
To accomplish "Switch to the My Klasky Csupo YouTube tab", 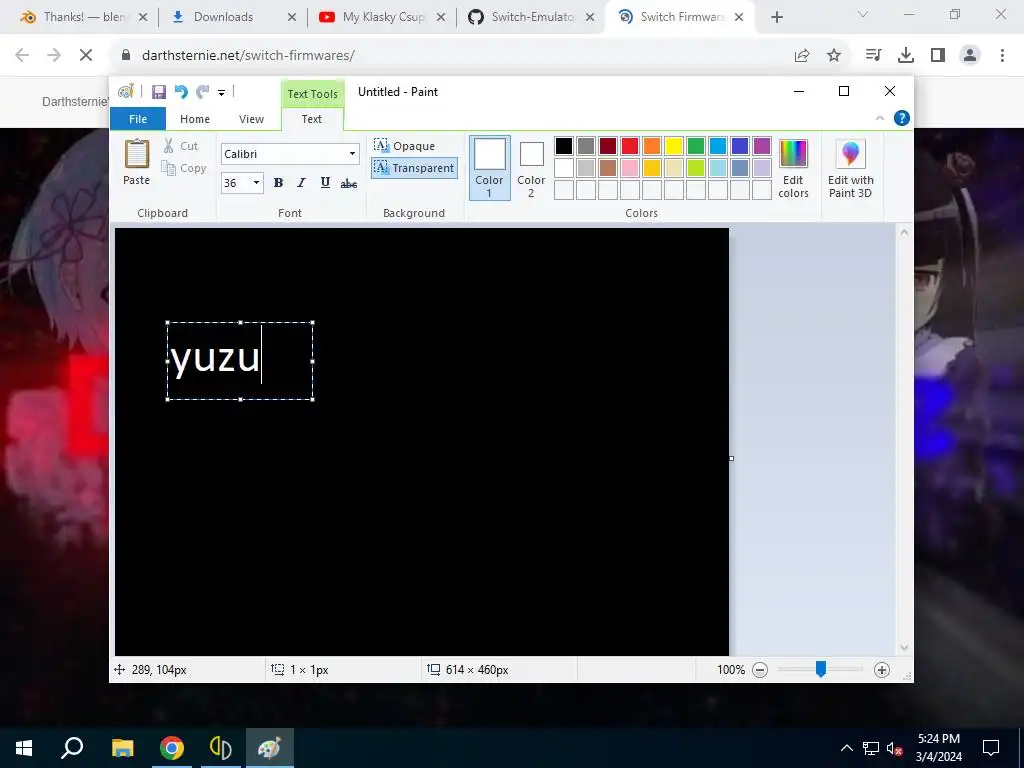I will click(x=382, y=17).
